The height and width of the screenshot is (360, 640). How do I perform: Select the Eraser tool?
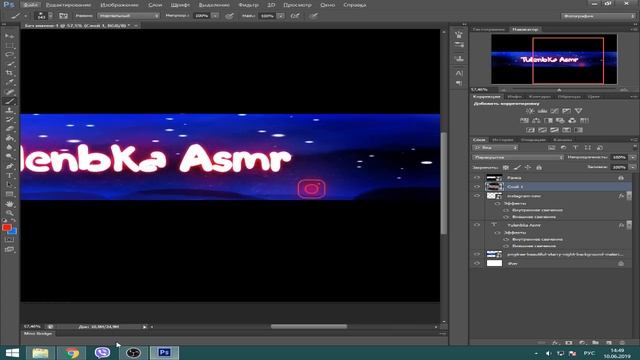[x=9, y=129]
